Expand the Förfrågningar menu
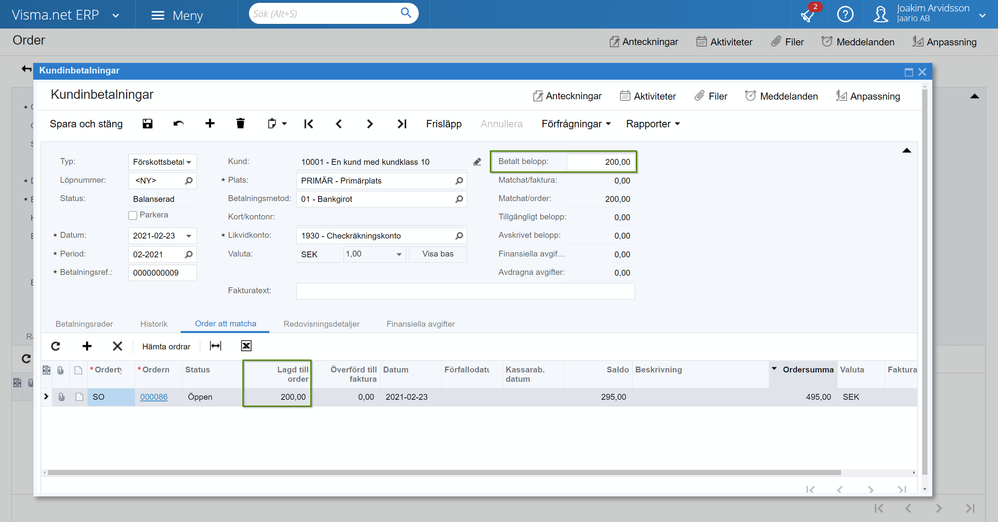Image resolution: width=998 pixels, height=522 pixels. coord(576,124)
